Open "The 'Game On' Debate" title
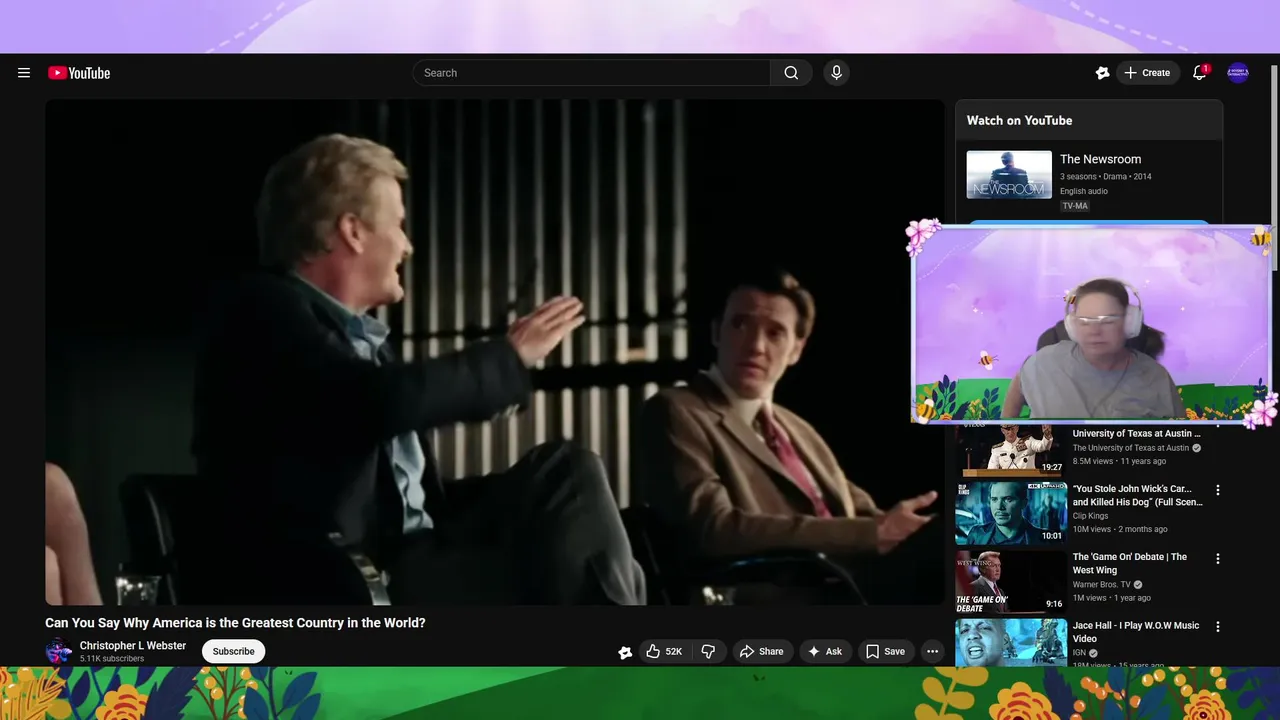The height and width of the screenshot is (720, 1280). click(x=1130, y=563)
